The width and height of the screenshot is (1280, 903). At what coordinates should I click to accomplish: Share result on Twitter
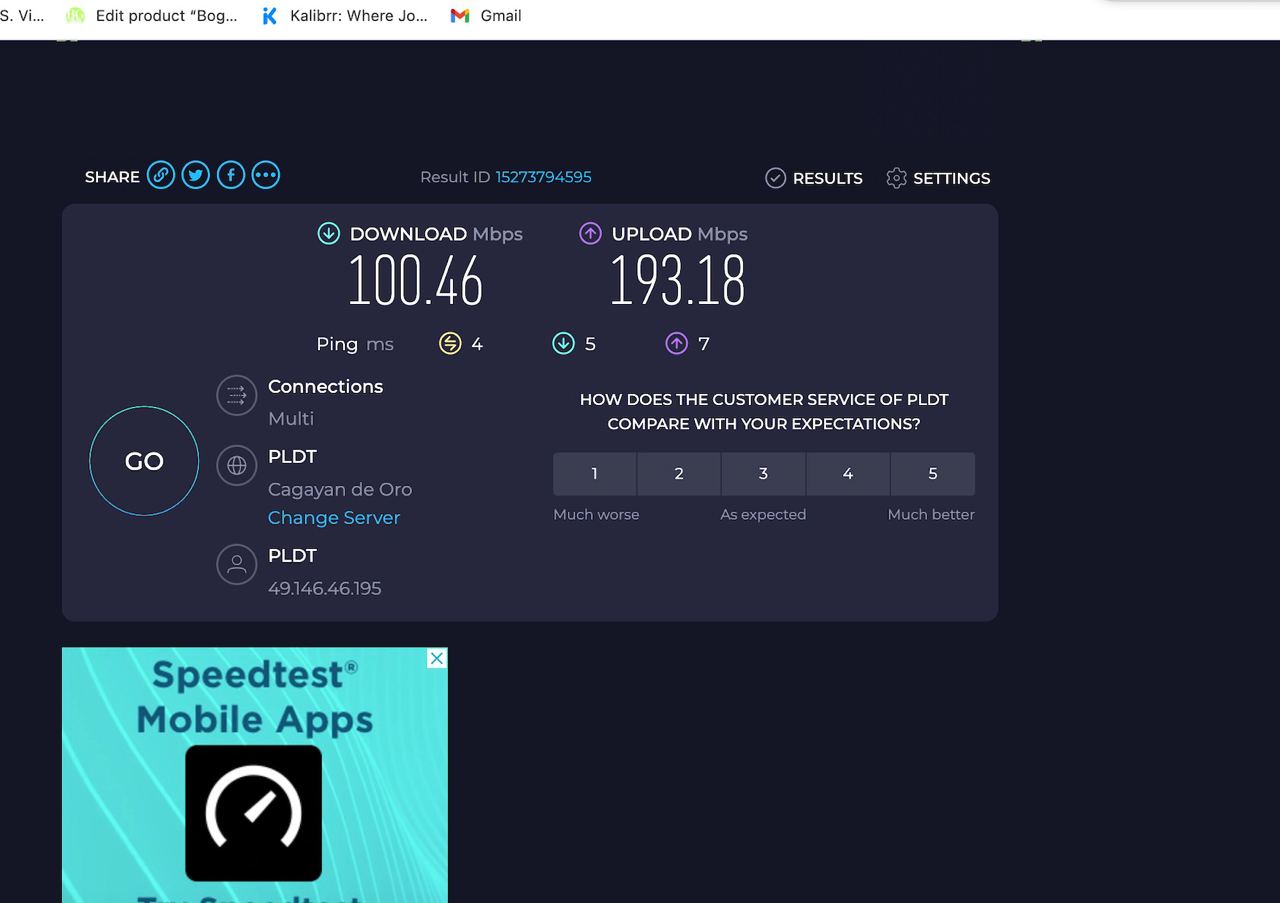point(196,176)
